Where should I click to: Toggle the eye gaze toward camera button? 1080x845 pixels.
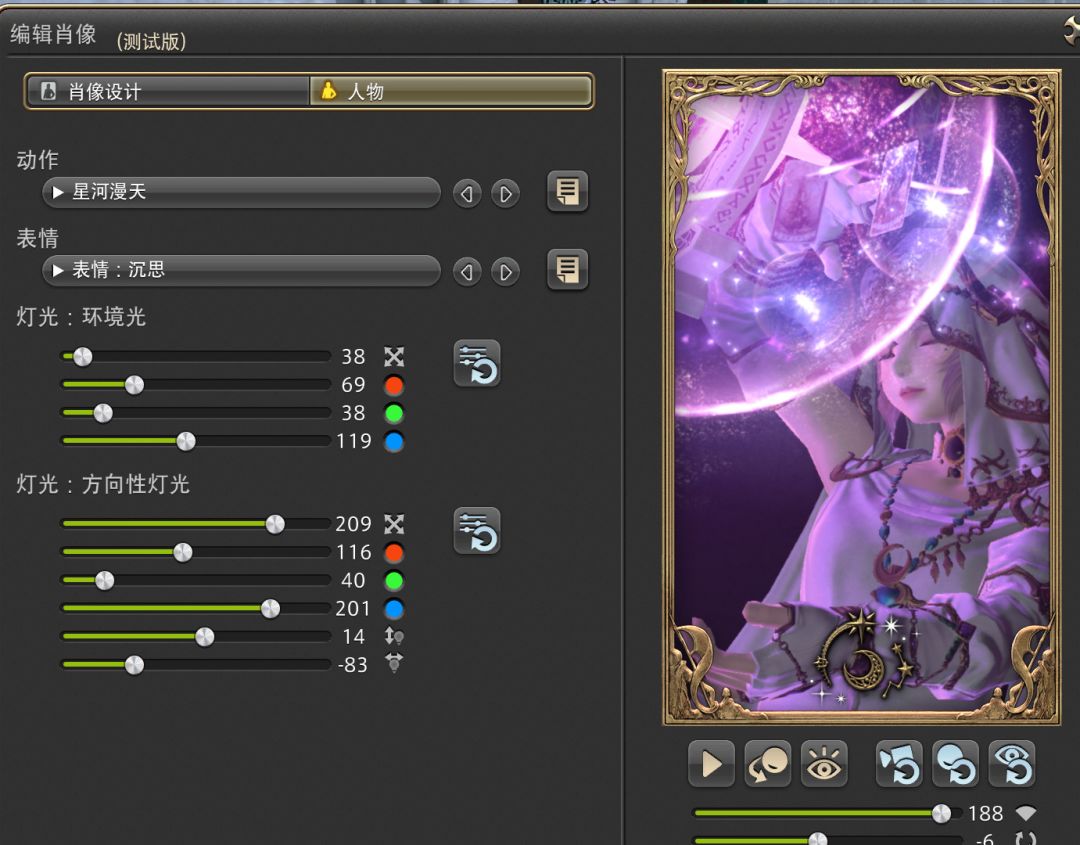[824, 764]
